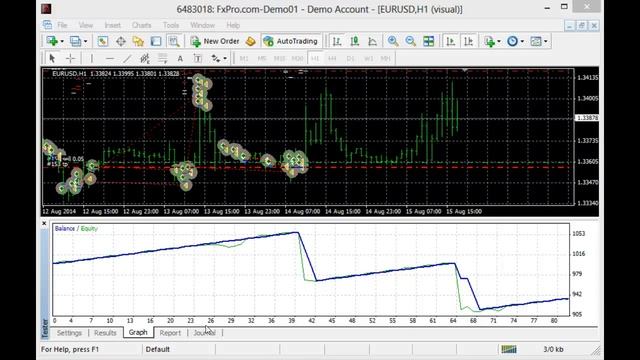
Task: Zoom out of the chart
Action: [x=411, y=41]
